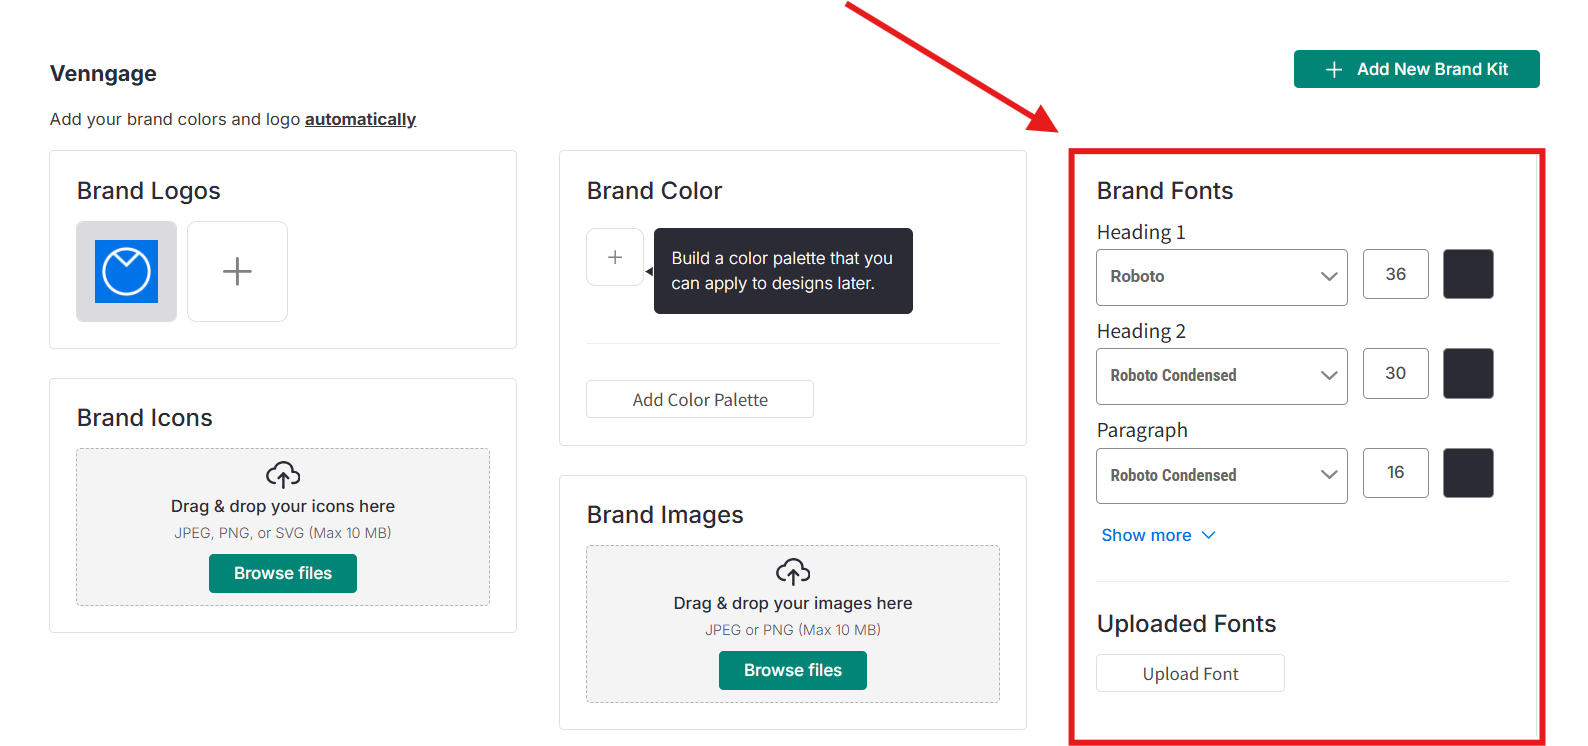Click Browse files under Brand Icons

[x=283, y=573]
